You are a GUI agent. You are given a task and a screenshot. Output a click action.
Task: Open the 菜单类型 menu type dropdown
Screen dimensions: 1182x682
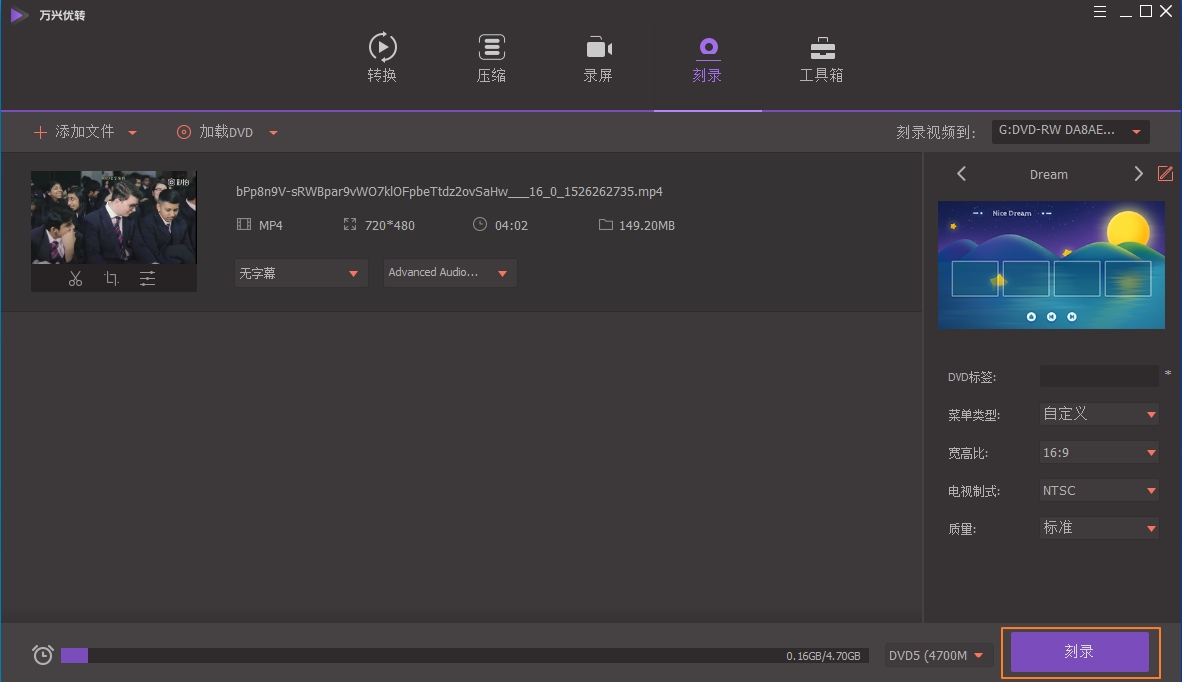tap(1098, 414)
